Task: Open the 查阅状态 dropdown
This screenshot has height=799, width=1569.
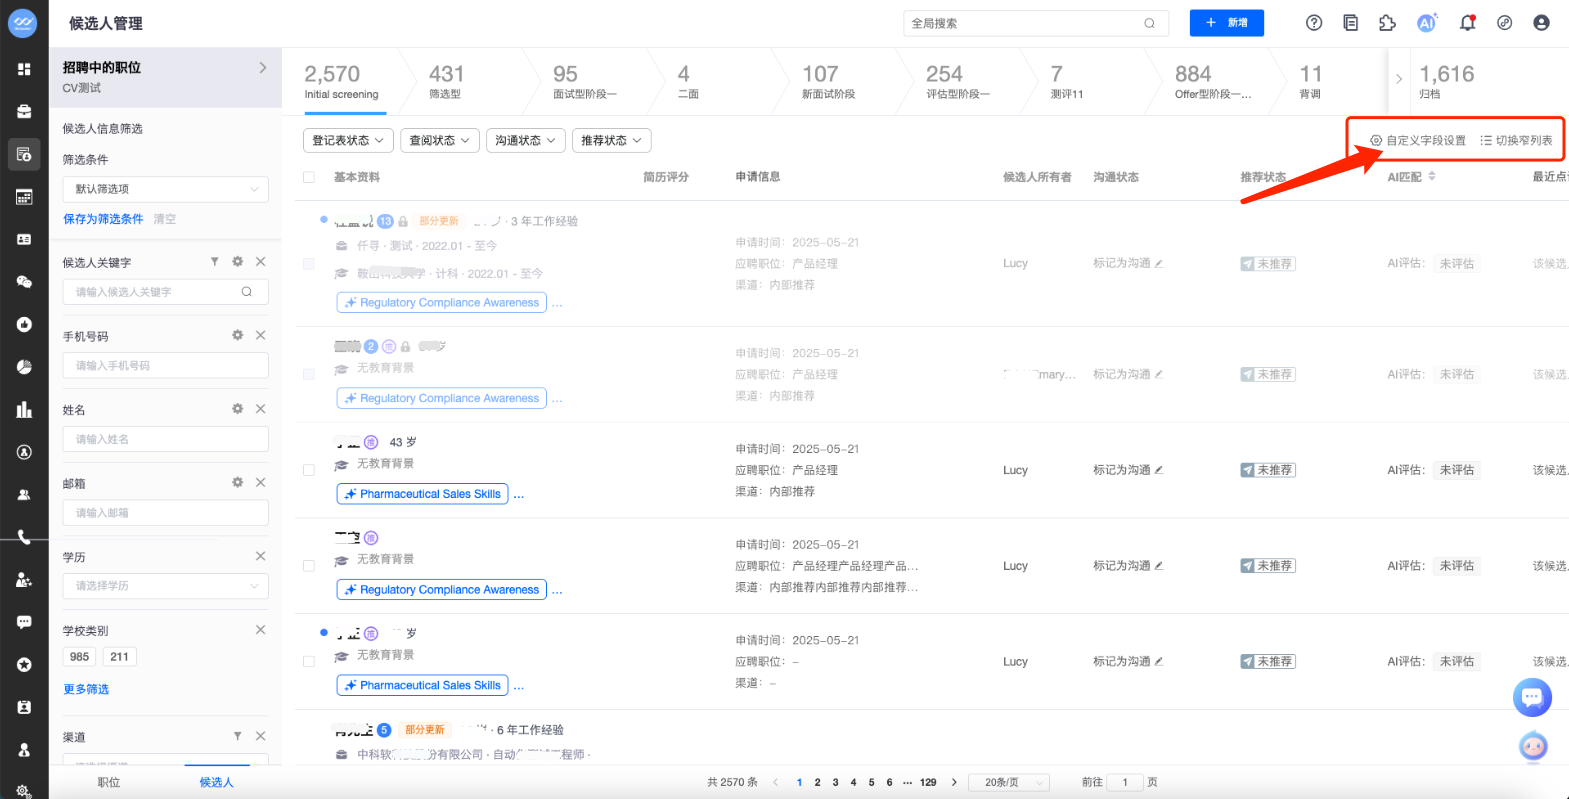Action: pos(440,141)
